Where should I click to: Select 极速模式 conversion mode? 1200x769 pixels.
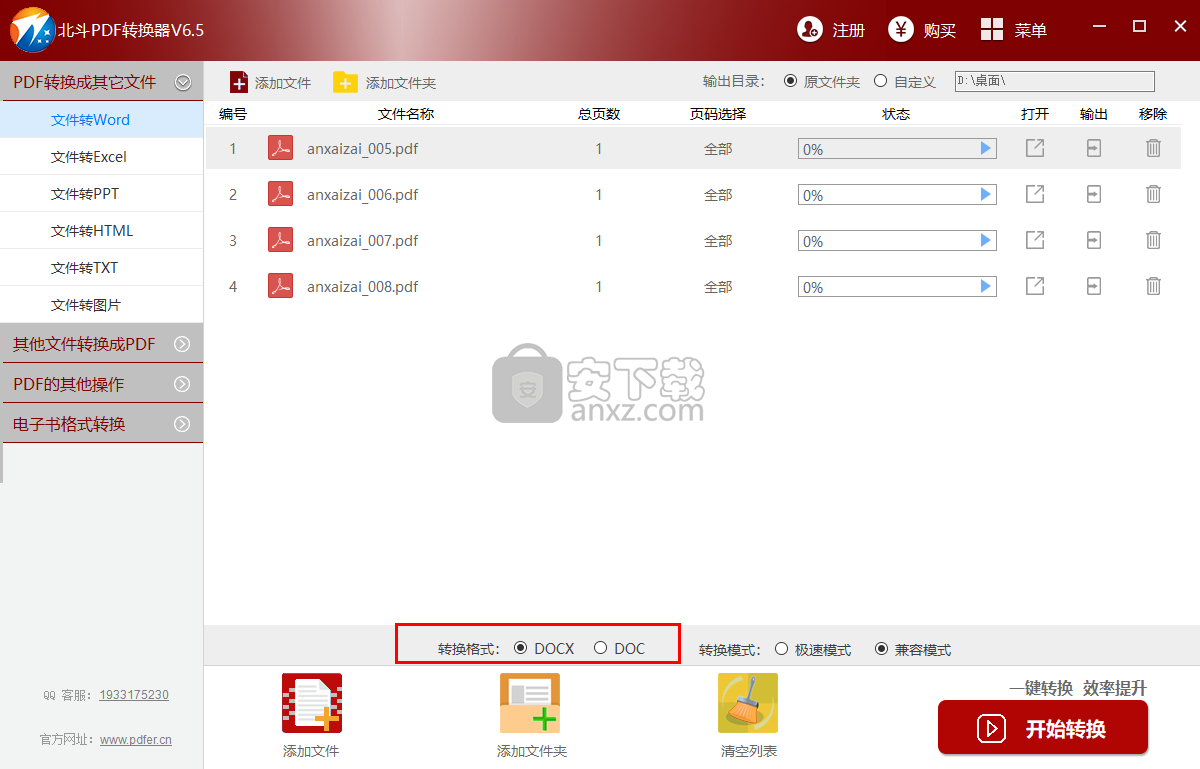(x=781, y=649)
